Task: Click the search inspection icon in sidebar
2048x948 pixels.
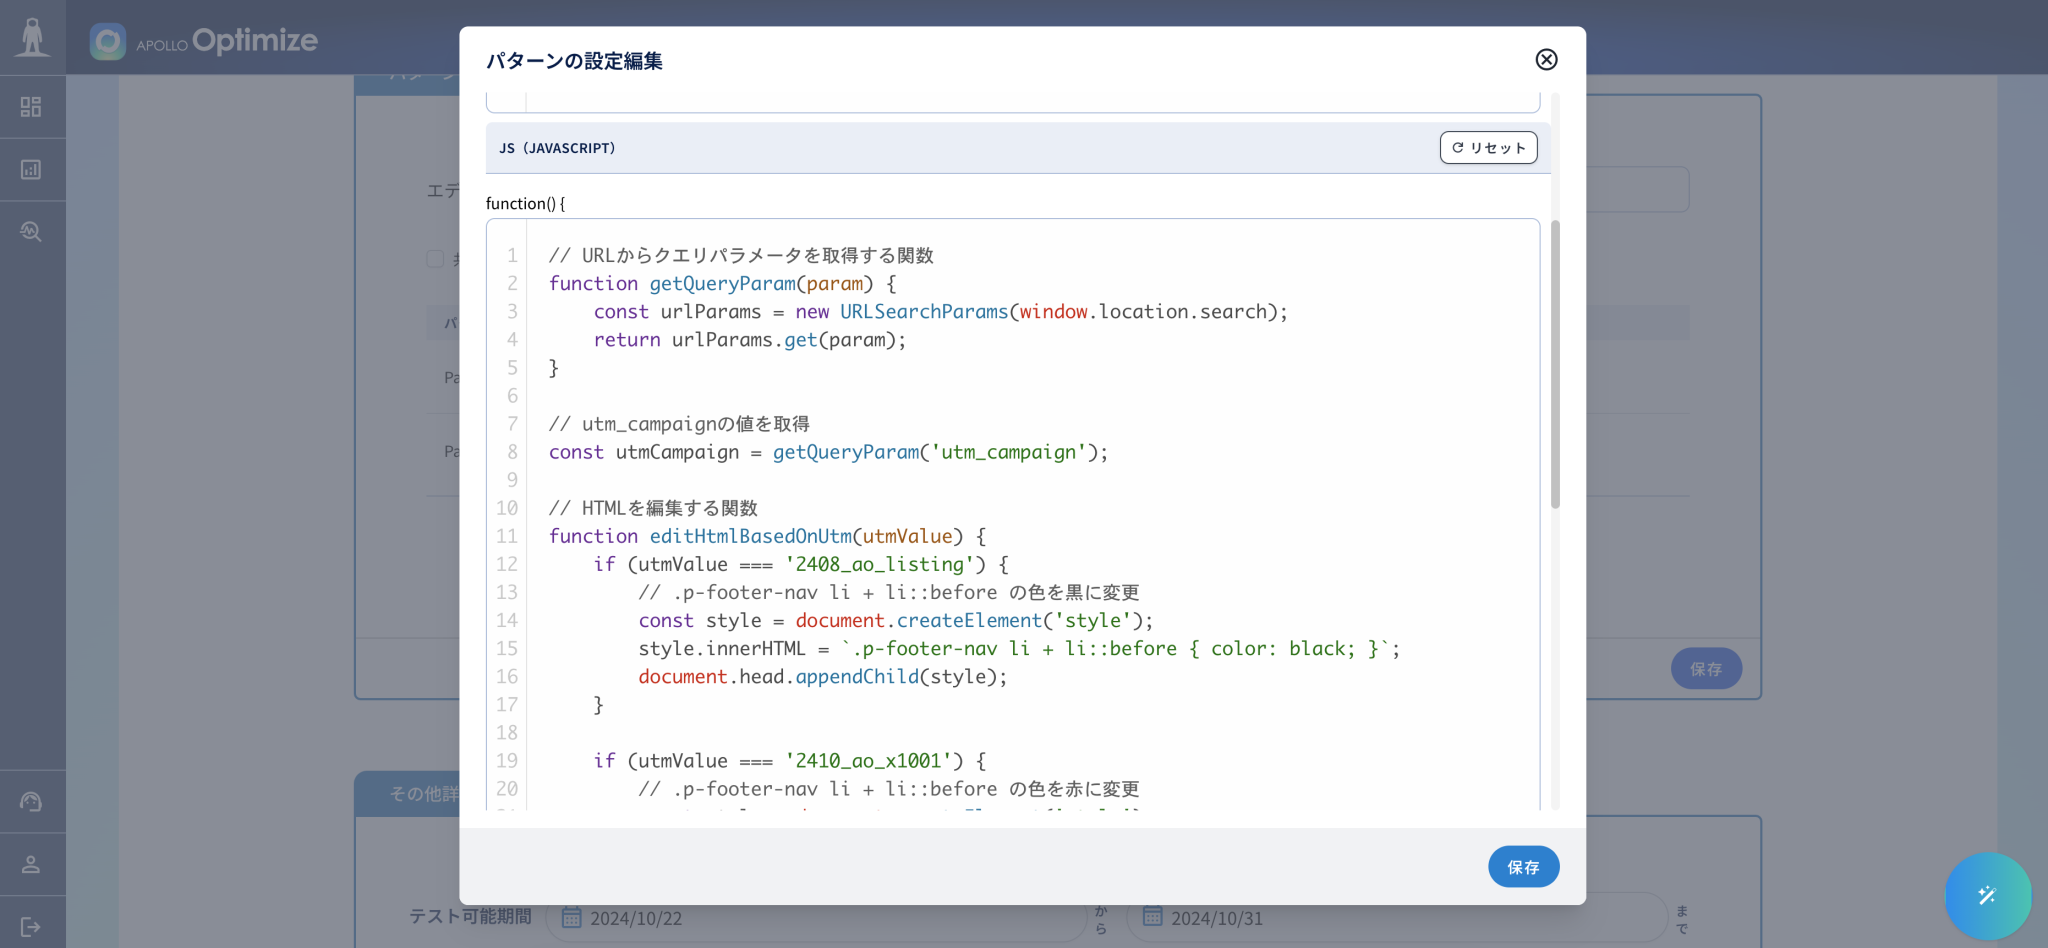Action: point(31,231)
